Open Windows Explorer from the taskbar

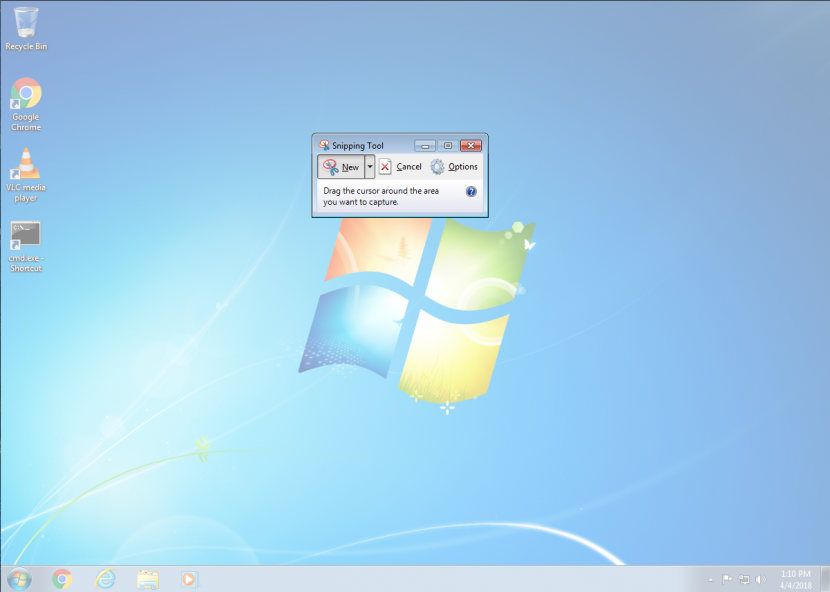(146, 578)
